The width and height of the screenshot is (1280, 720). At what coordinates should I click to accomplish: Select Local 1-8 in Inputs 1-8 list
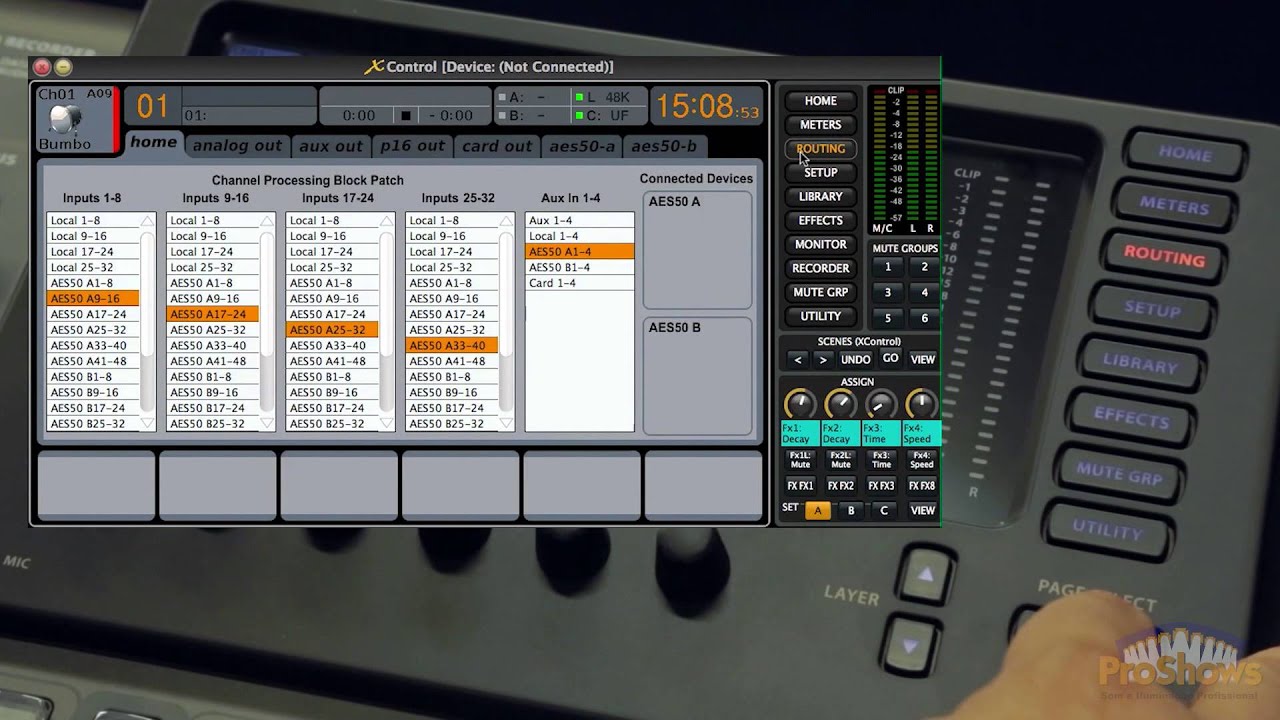(x=92, y=221)
